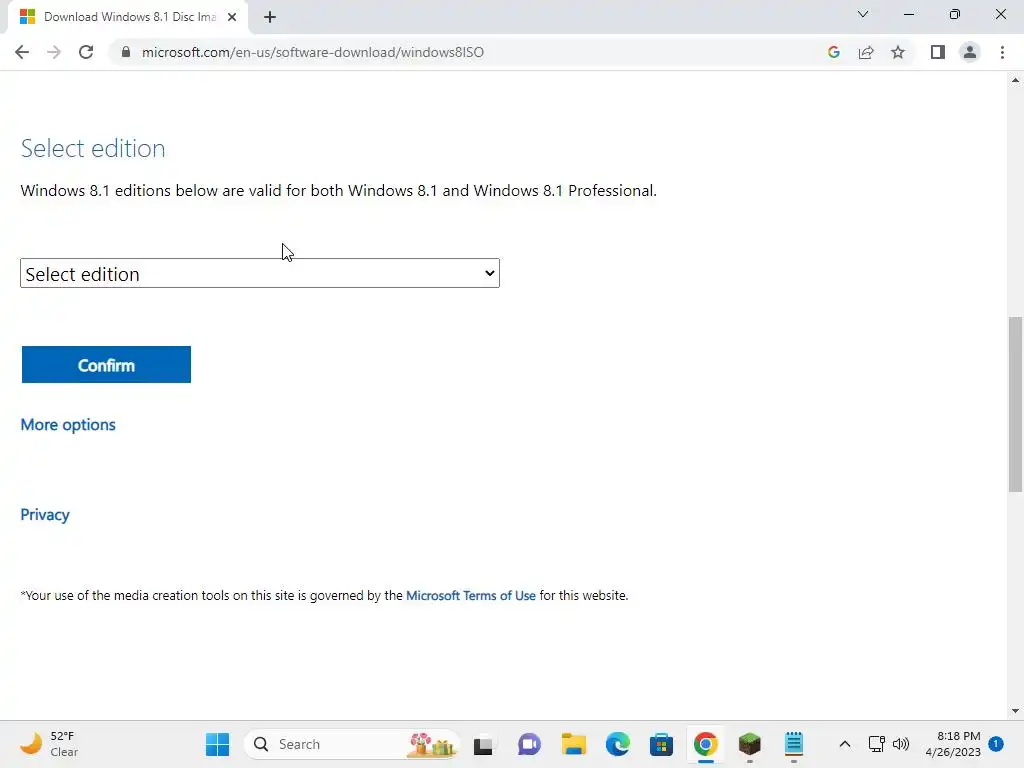The height and width of the screenshot is (768, 1024).
Task: Click the page vertical scrollbar thumb
Action: 1015,404
